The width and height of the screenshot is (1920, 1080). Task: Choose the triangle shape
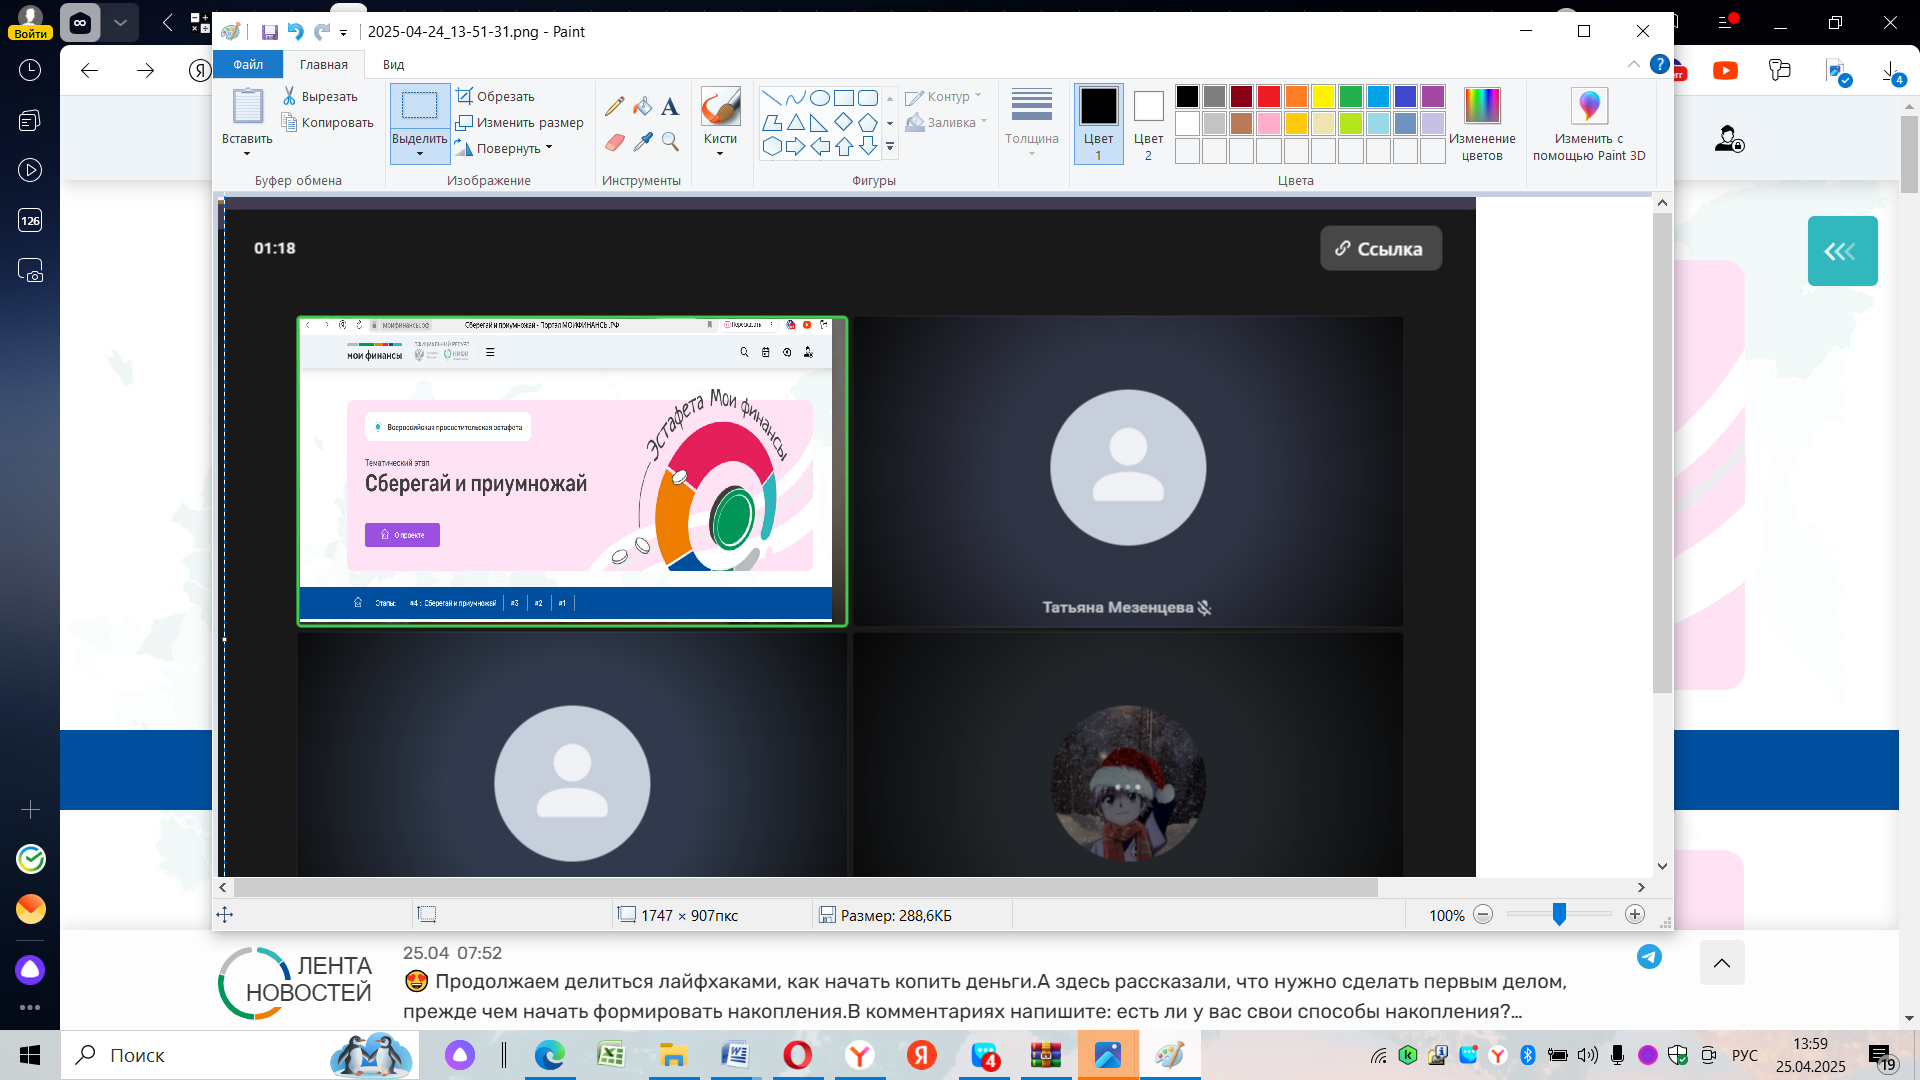tap(796, 122)
